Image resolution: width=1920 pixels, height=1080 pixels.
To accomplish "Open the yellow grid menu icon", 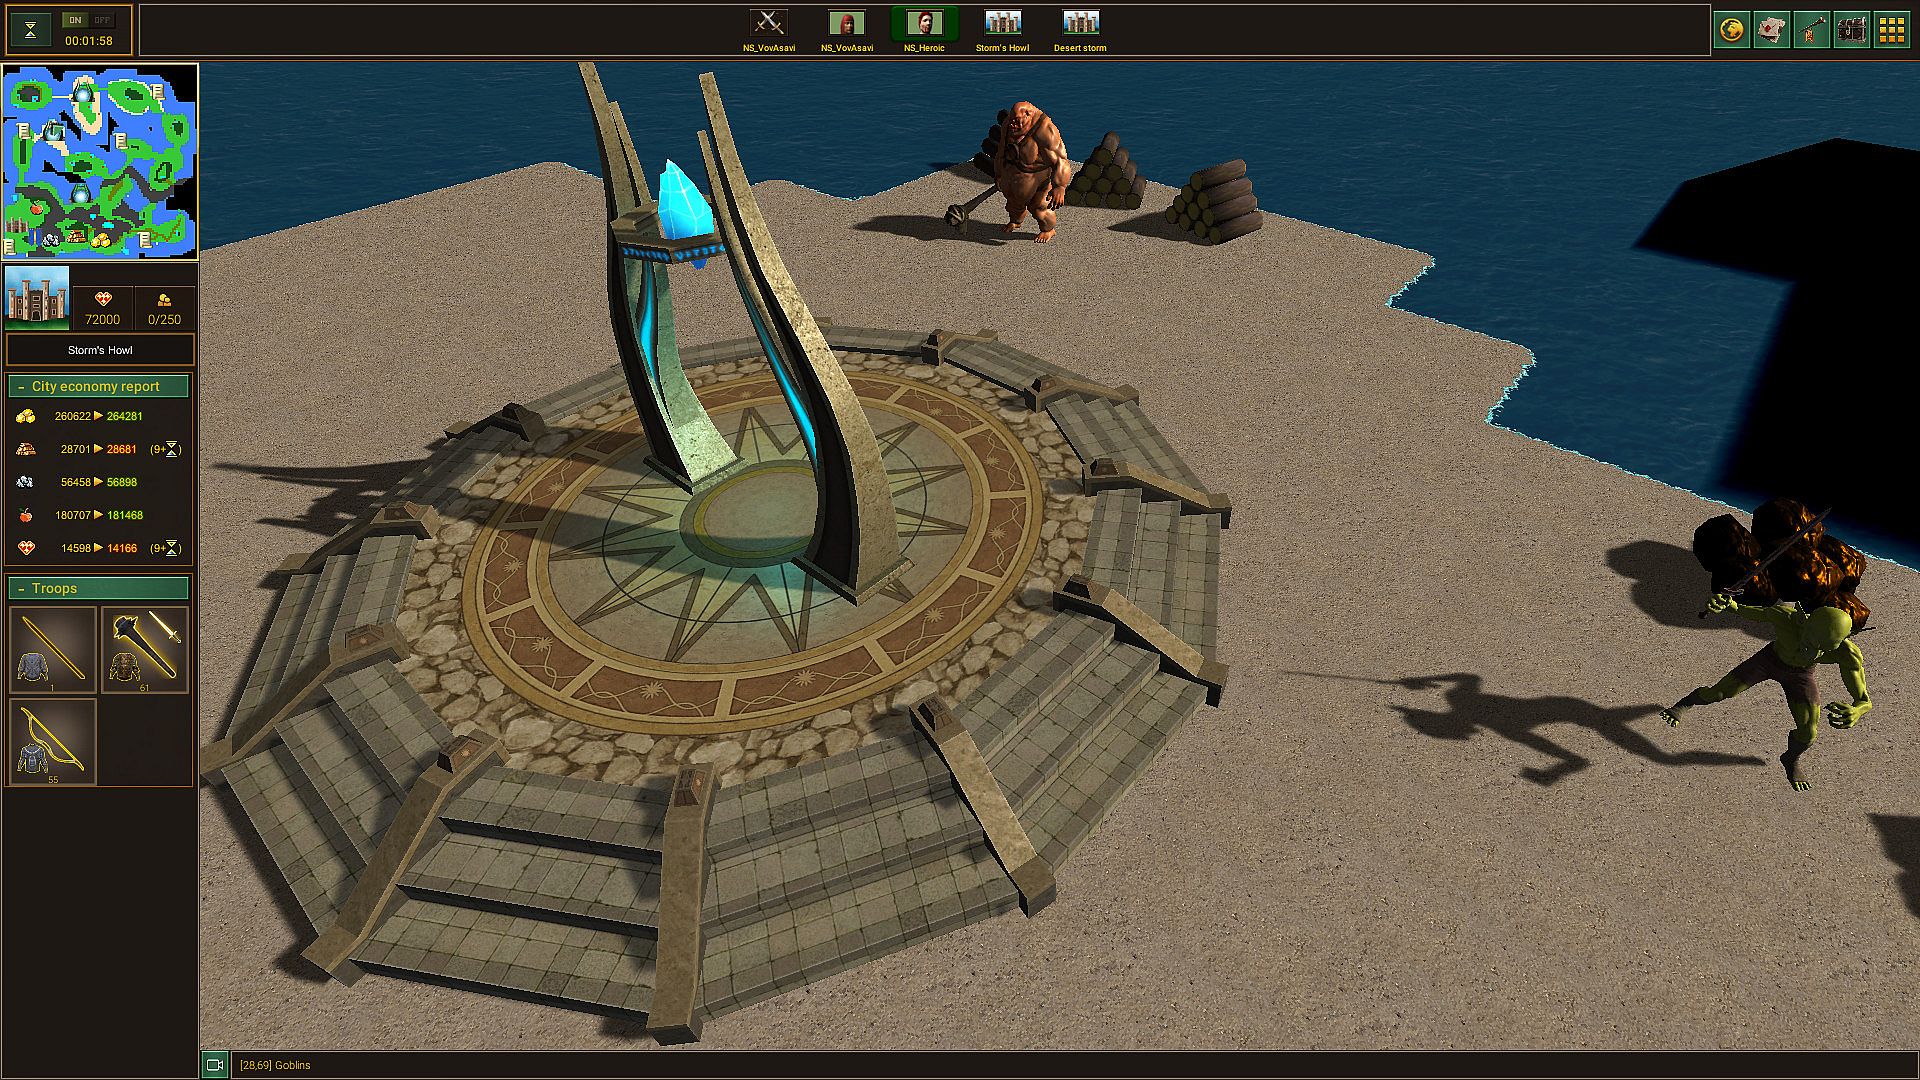I will [1891, 30].
